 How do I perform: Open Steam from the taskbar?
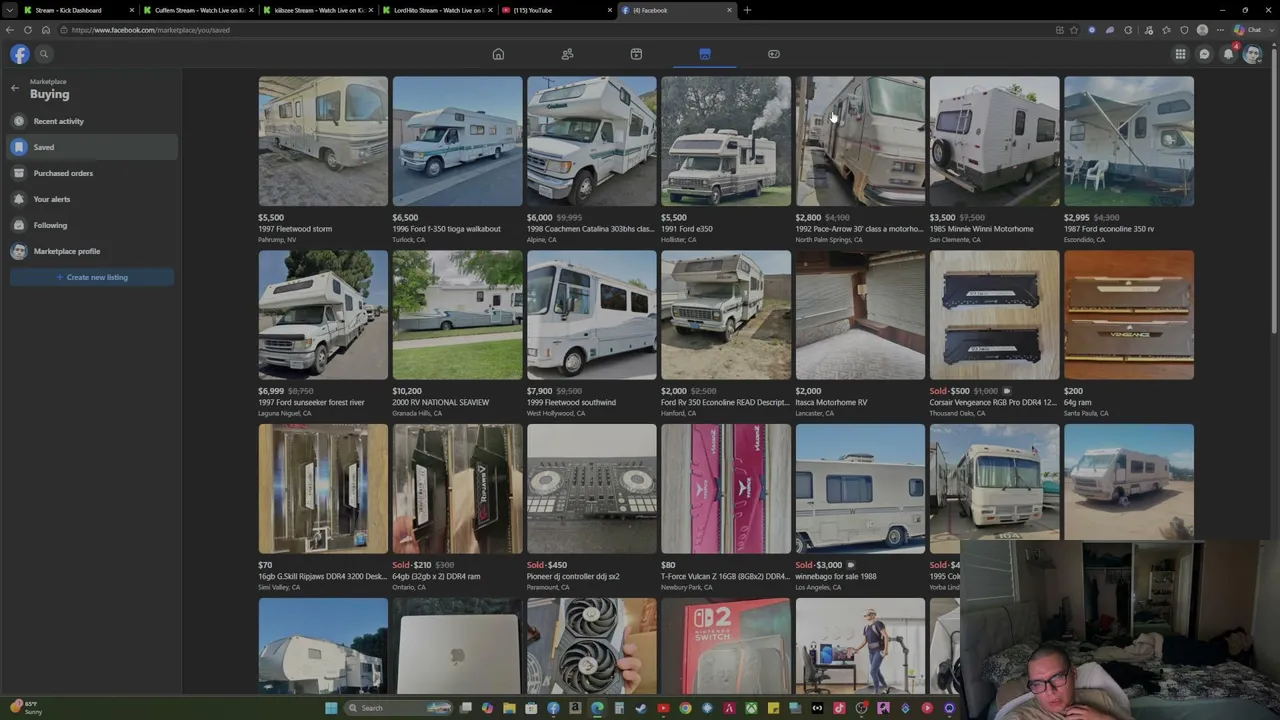641,708
